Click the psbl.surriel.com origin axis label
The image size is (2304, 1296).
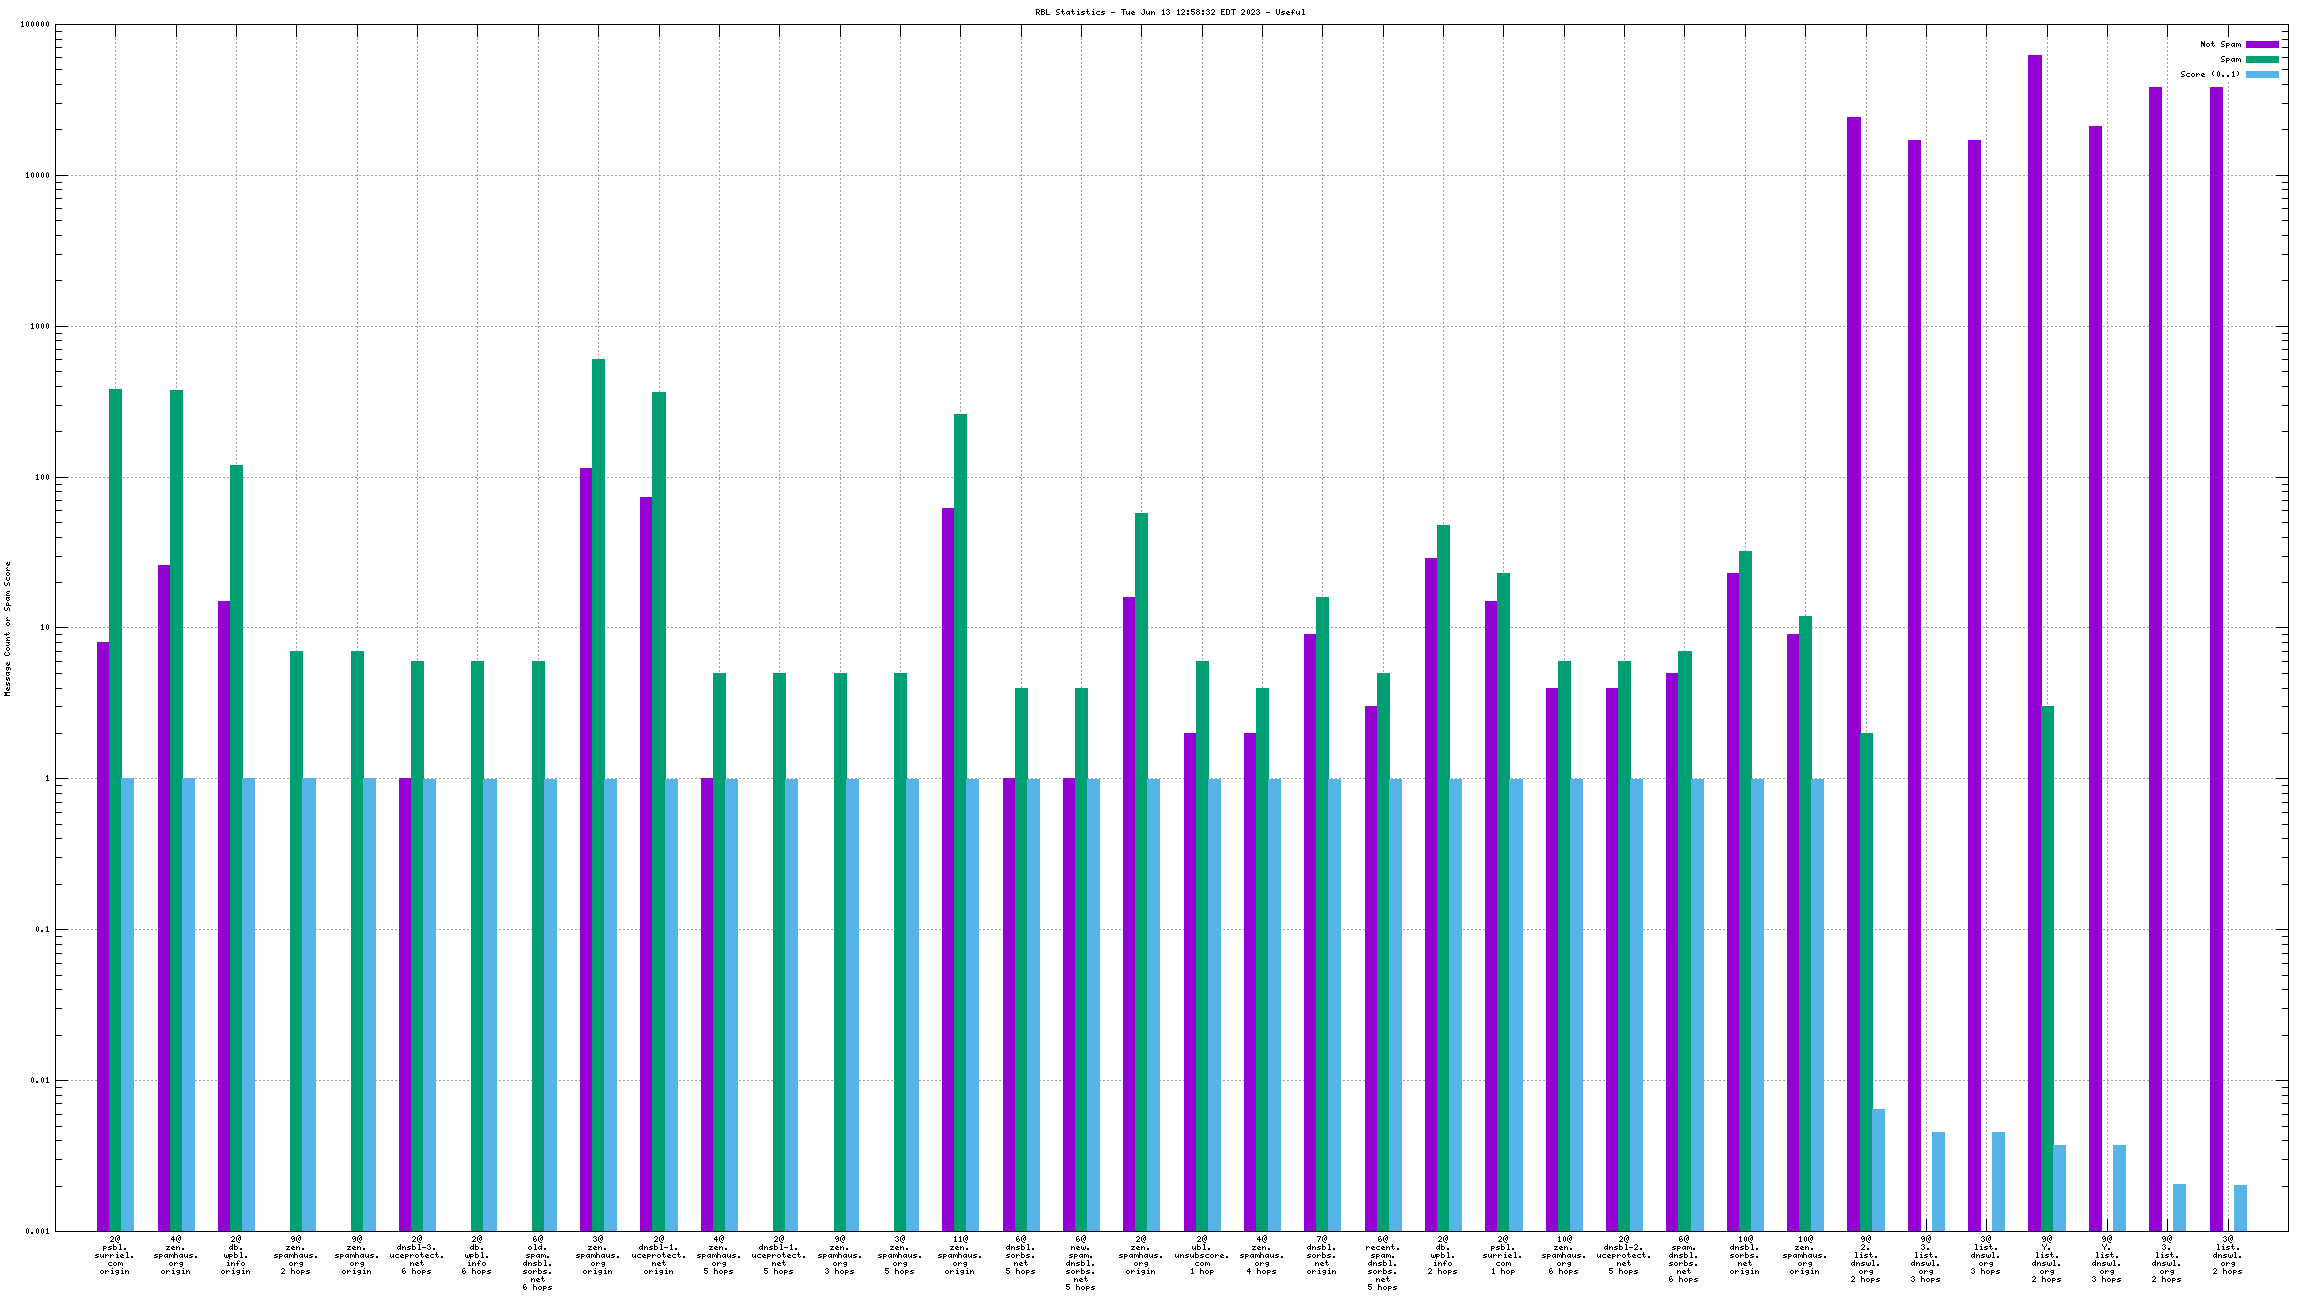coord(115,1255)
